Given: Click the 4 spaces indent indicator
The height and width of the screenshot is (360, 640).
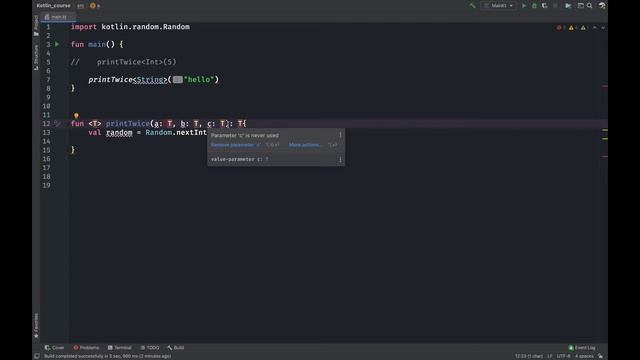Looking at the screenshot, I should point(584,356).
